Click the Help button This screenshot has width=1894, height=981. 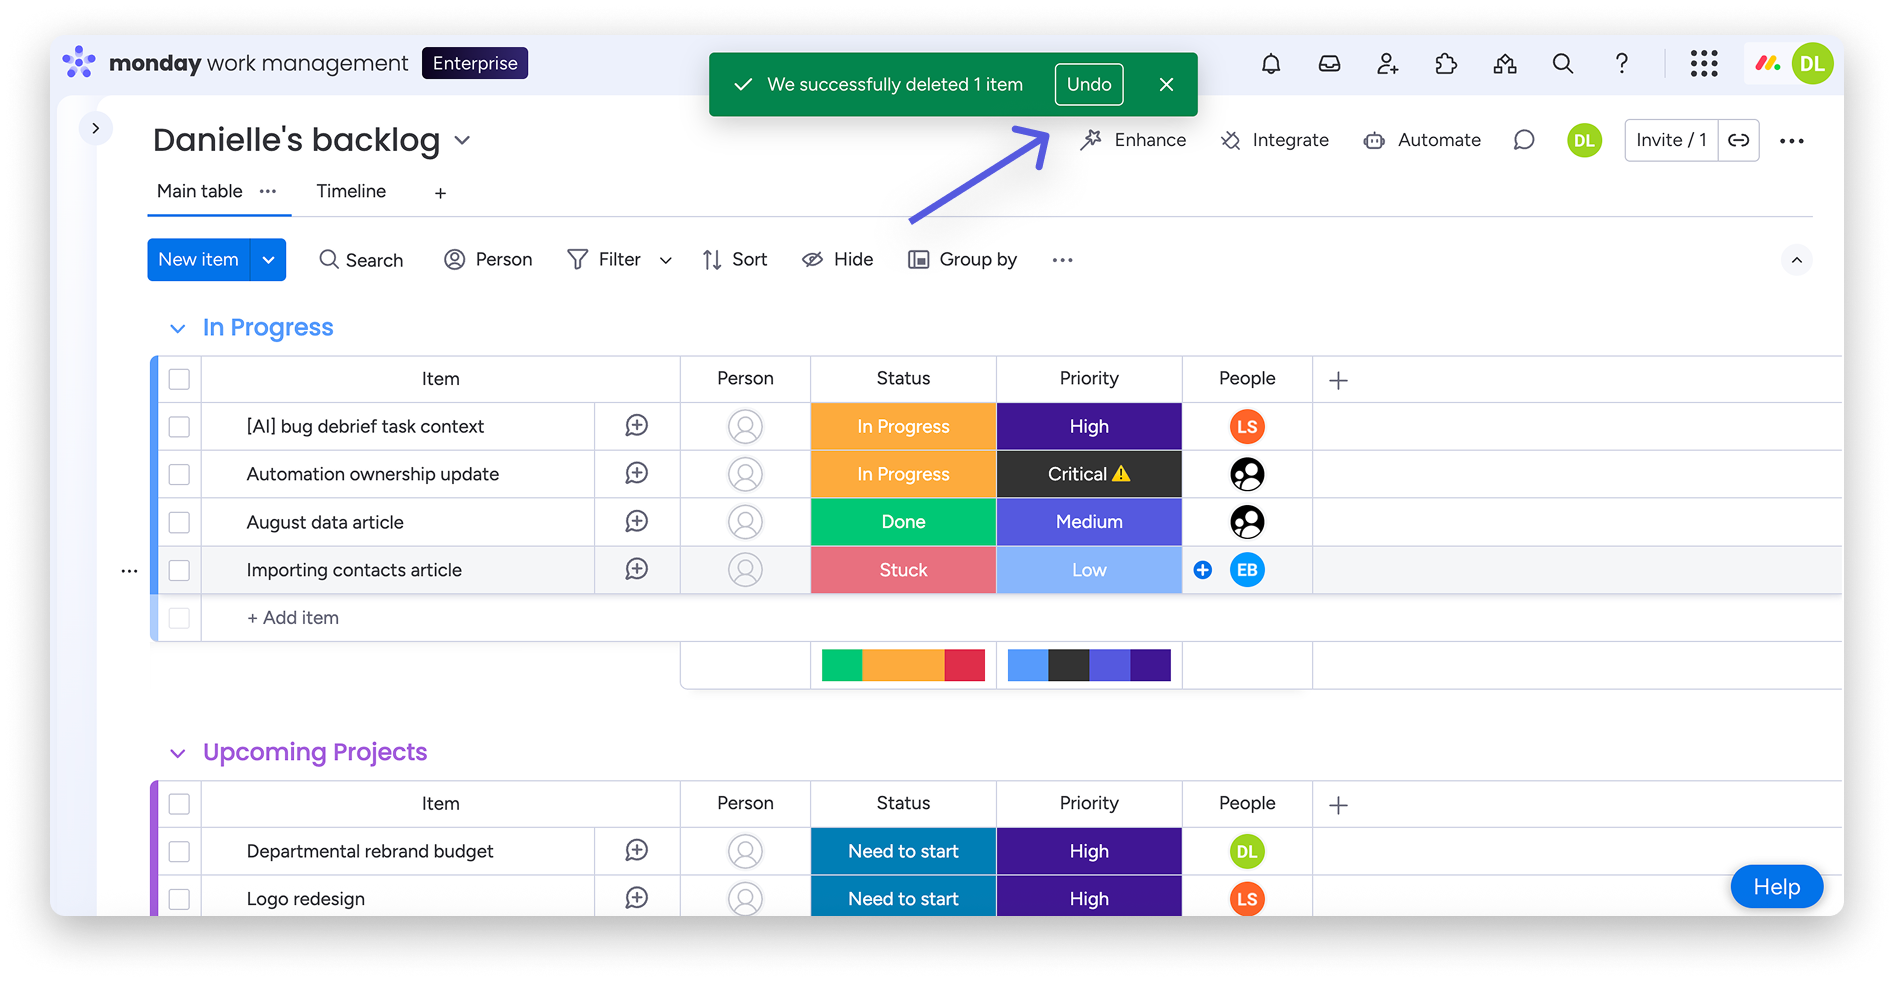pos(1776,887)
